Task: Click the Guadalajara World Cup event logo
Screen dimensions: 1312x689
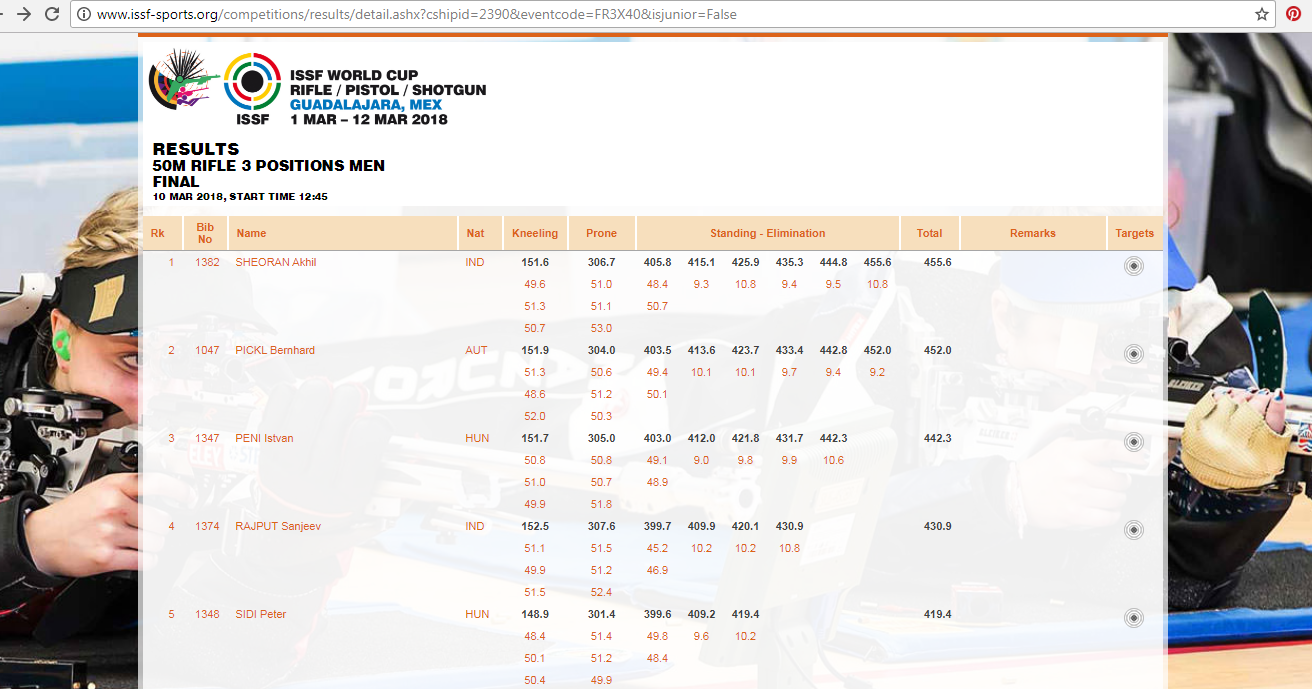Action: (183, 79)
